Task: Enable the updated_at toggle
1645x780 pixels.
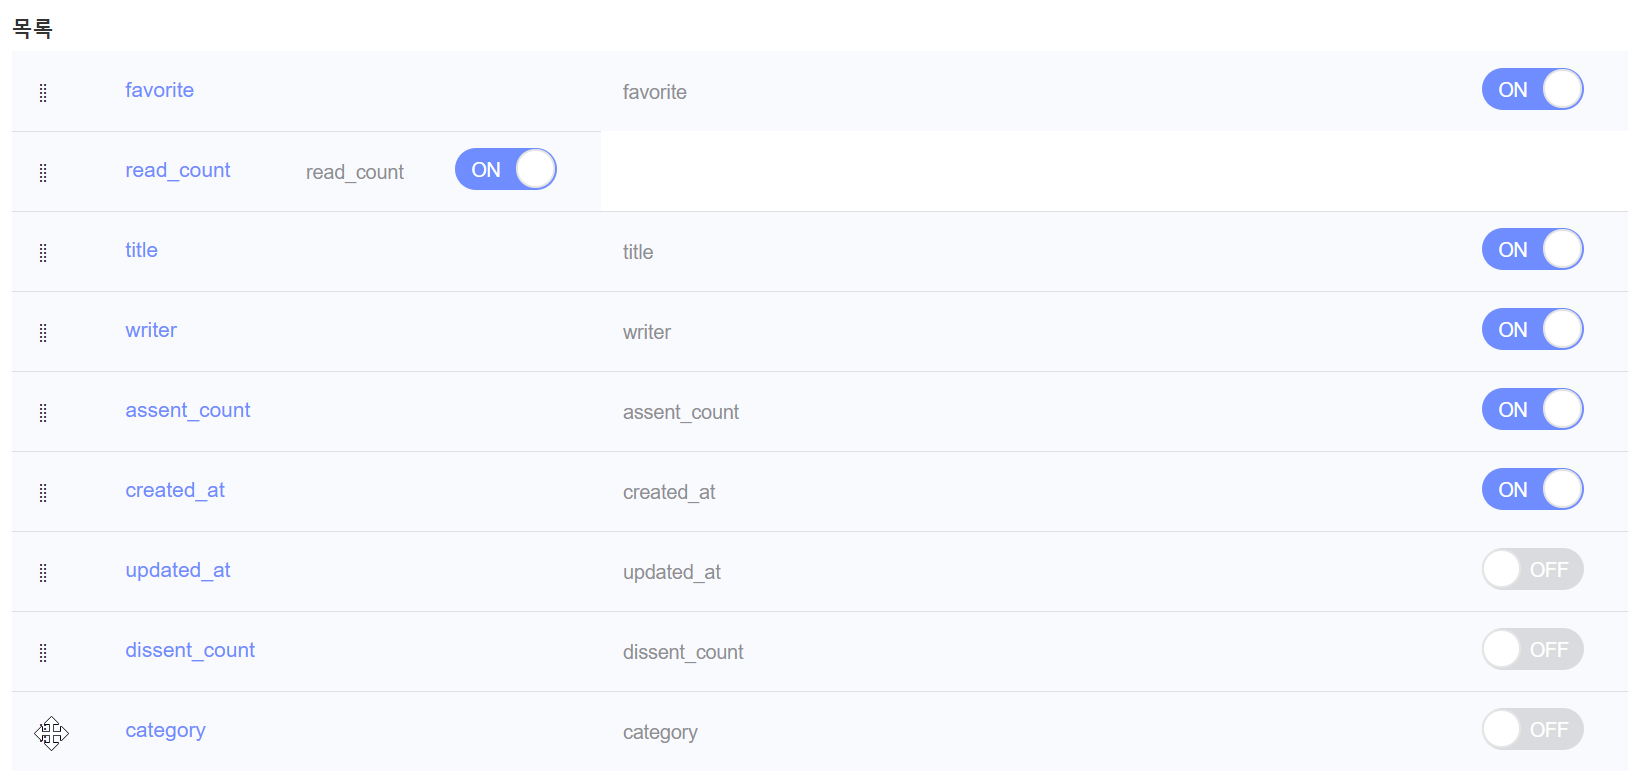Action: [x=1532, y=569]
